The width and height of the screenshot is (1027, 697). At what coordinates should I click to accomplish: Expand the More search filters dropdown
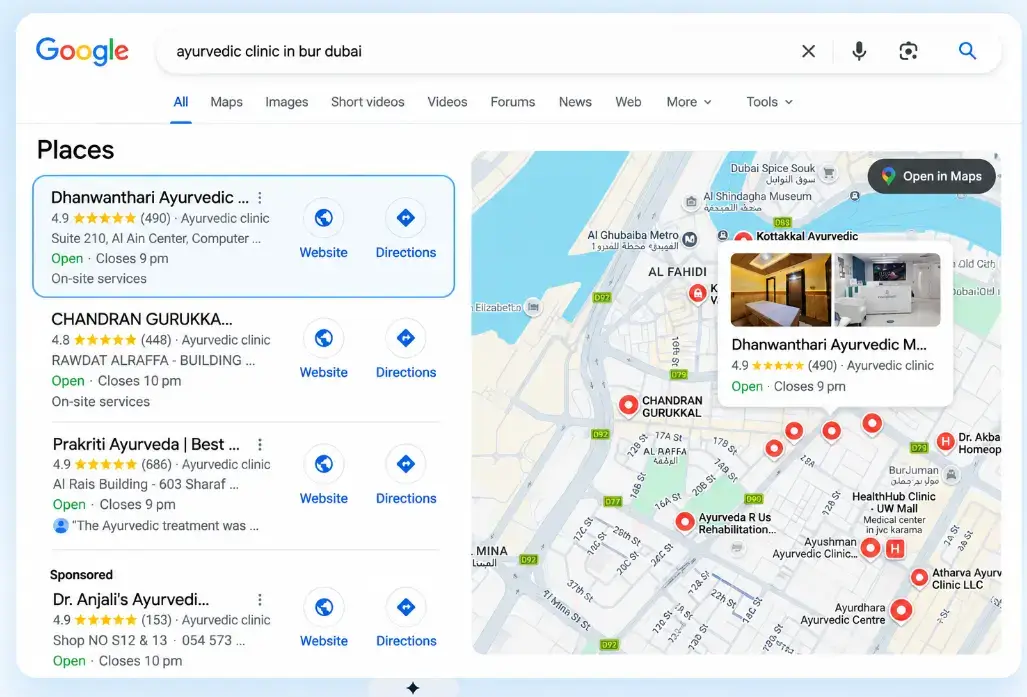click(x=688, y=102)
